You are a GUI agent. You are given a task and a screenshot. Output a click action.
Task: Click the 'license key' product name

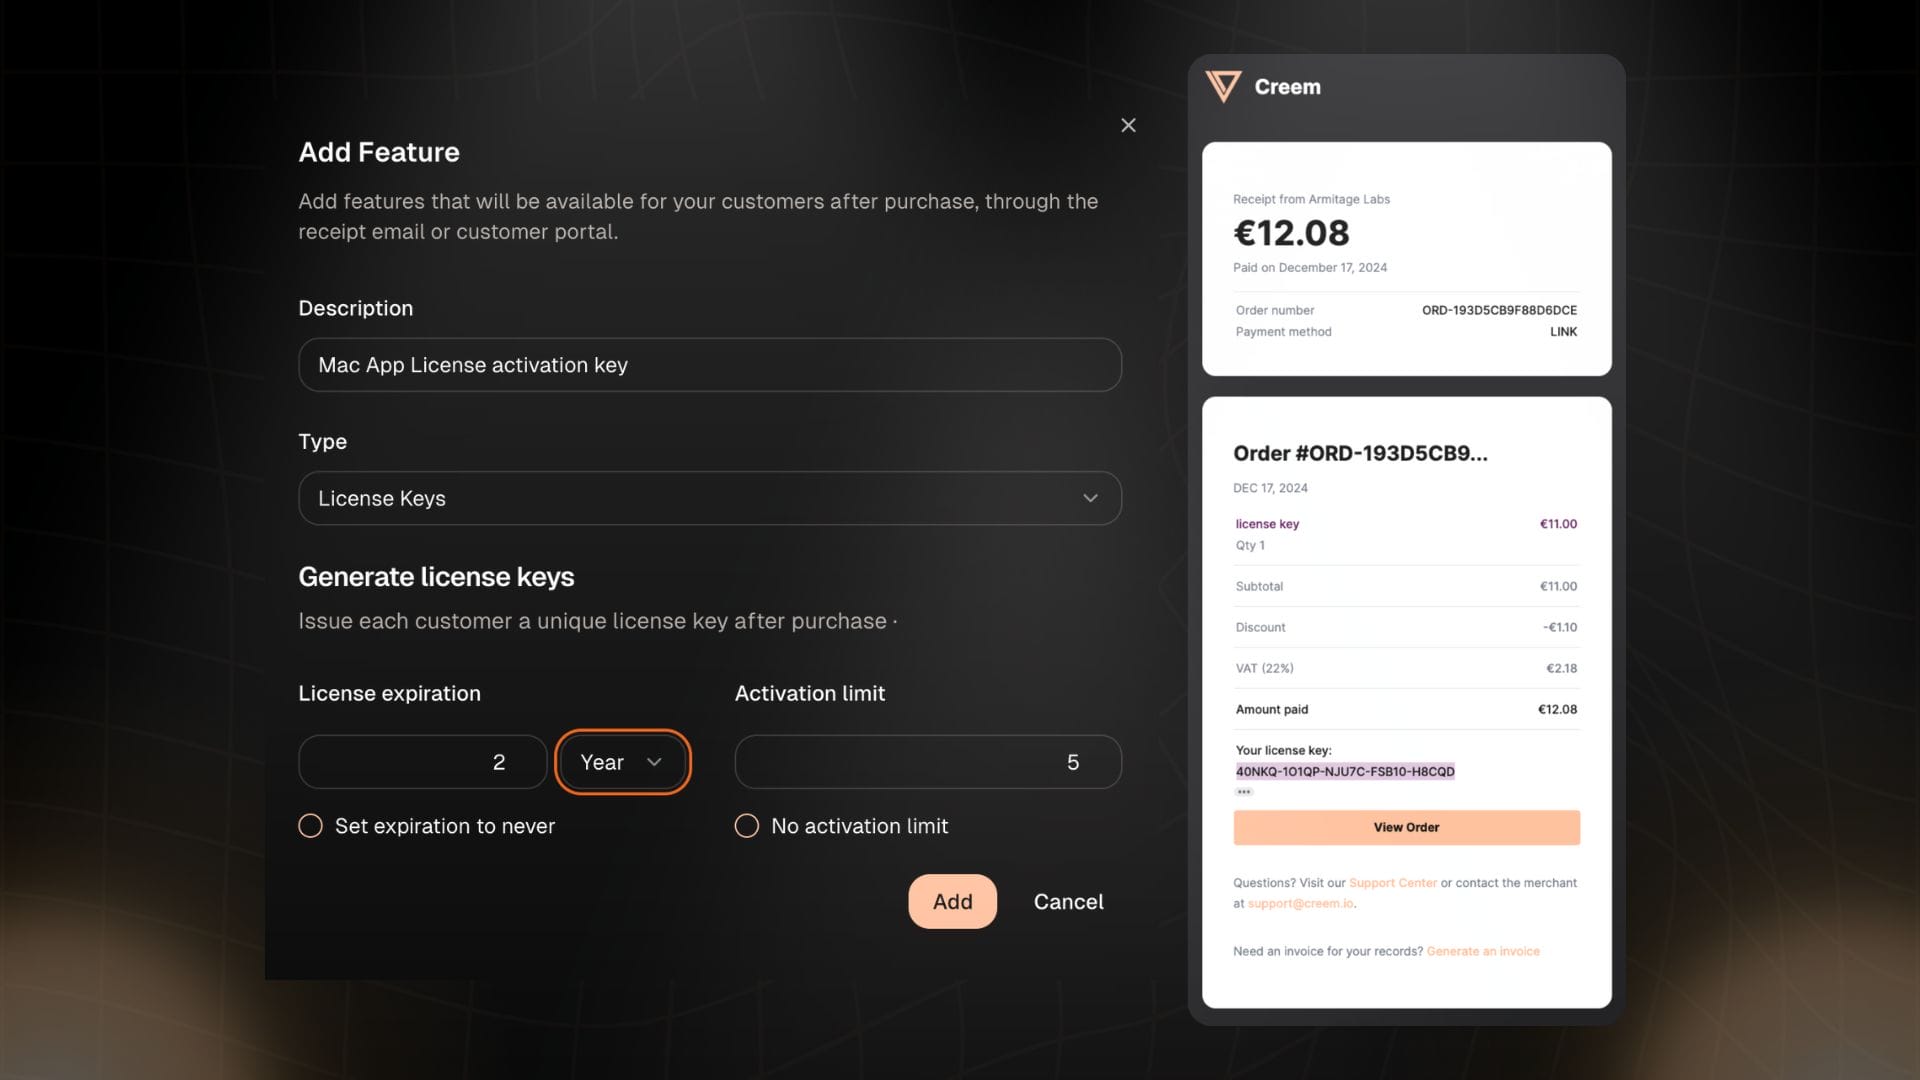click(1267, 524)
